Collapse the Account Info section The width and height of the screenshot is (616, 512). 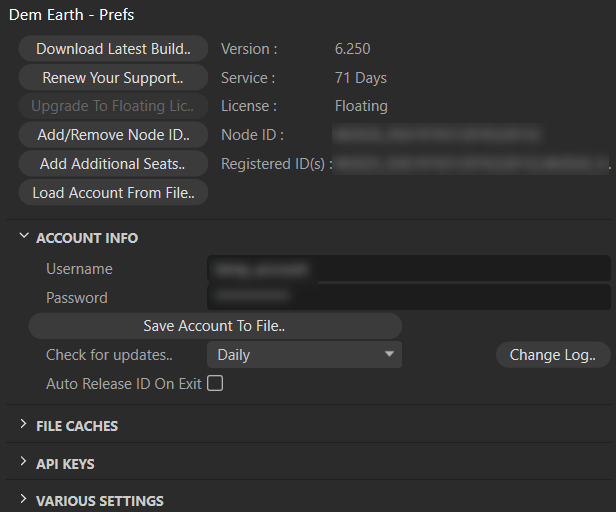pyautogui.click(x=24, y=236)
